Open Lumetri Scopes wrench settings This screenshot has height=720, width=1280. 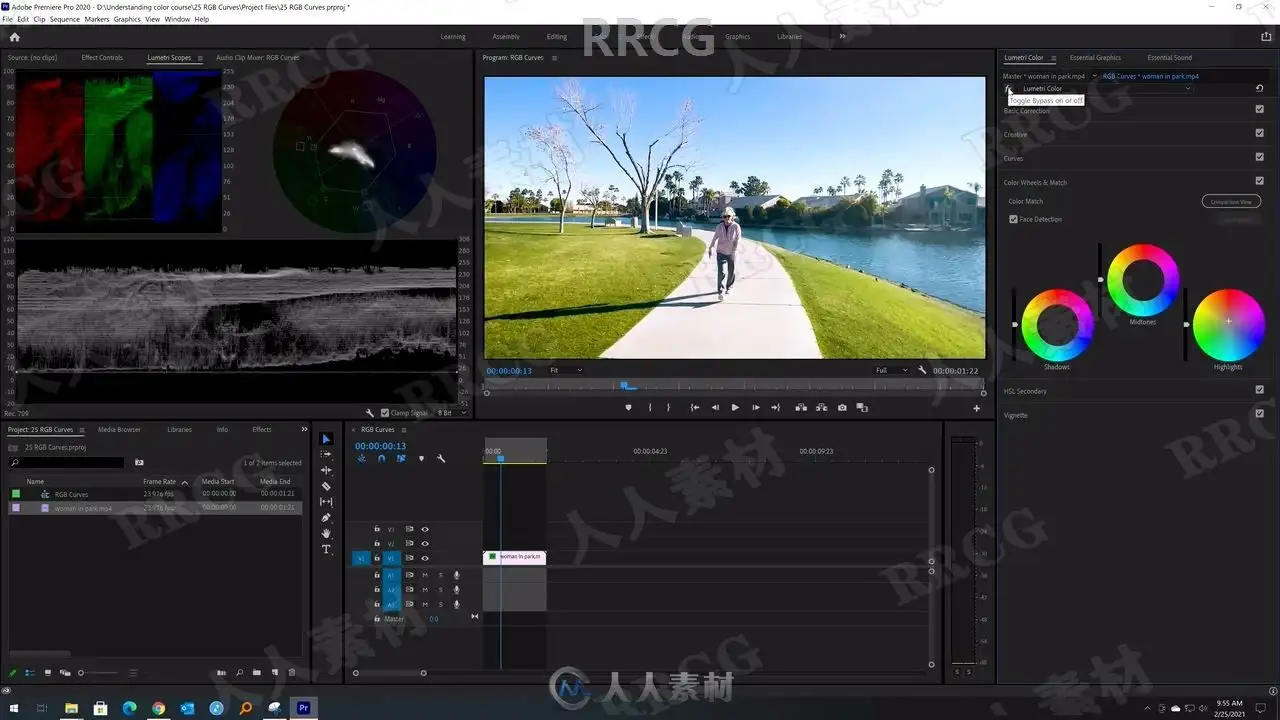pyautogui.click(x=370, y=413)
